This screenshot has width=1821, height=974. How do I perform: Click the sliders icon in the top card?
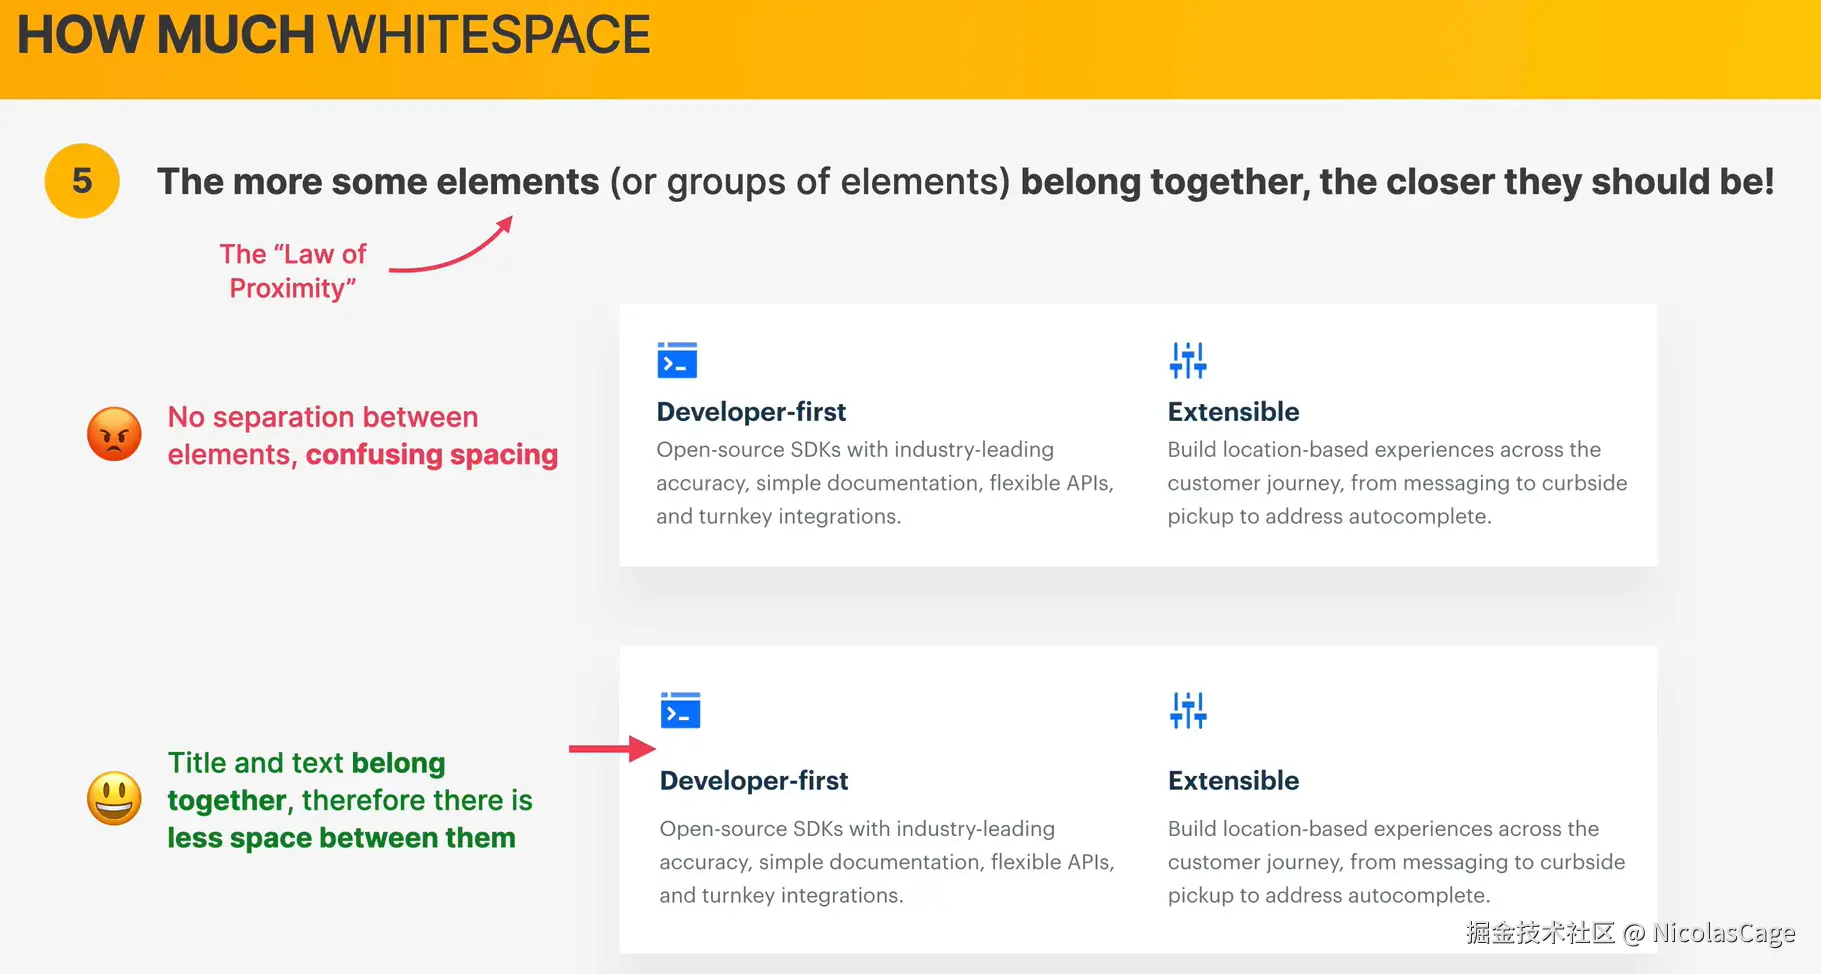[1188, 360]
